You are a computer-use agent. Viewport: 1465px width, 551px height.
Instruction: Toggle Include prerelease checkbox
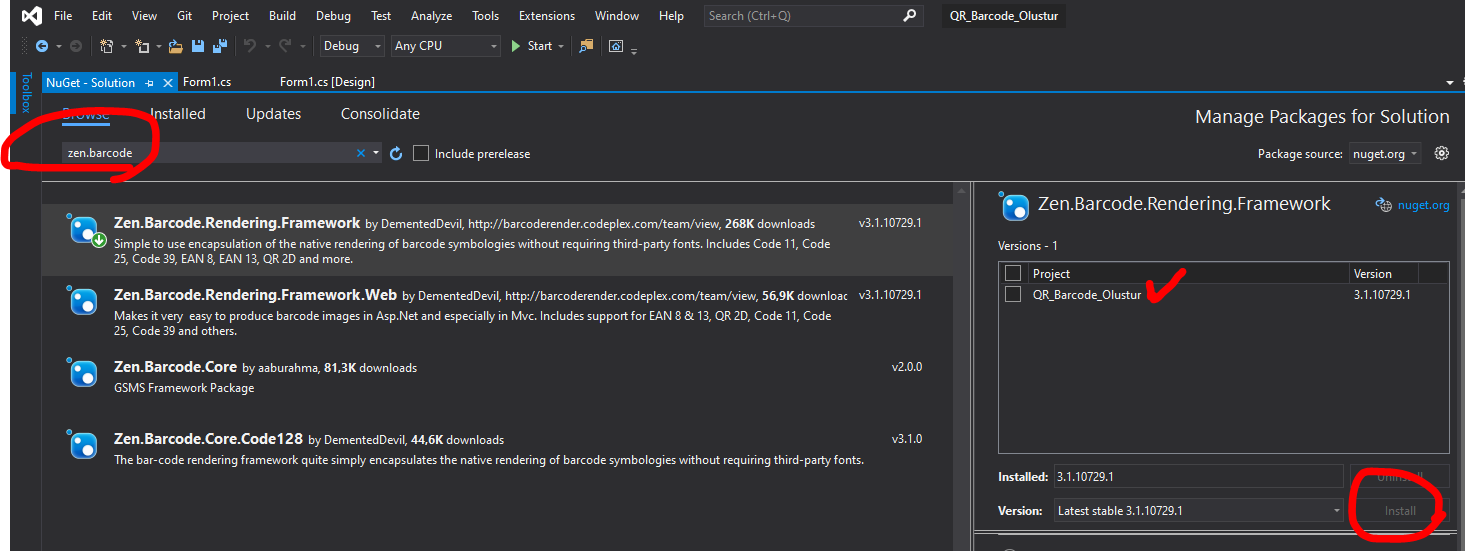(x=421, y=153)
